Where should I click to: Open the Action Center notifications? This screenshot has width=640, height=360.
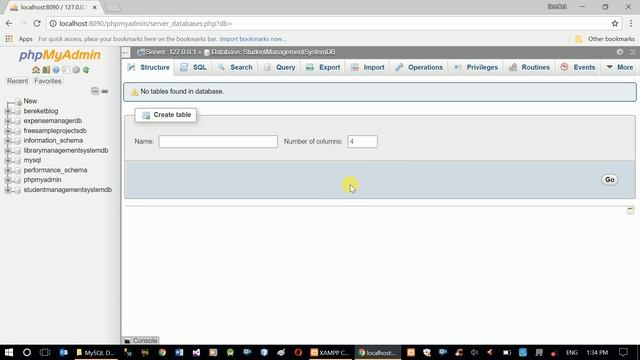623,352
